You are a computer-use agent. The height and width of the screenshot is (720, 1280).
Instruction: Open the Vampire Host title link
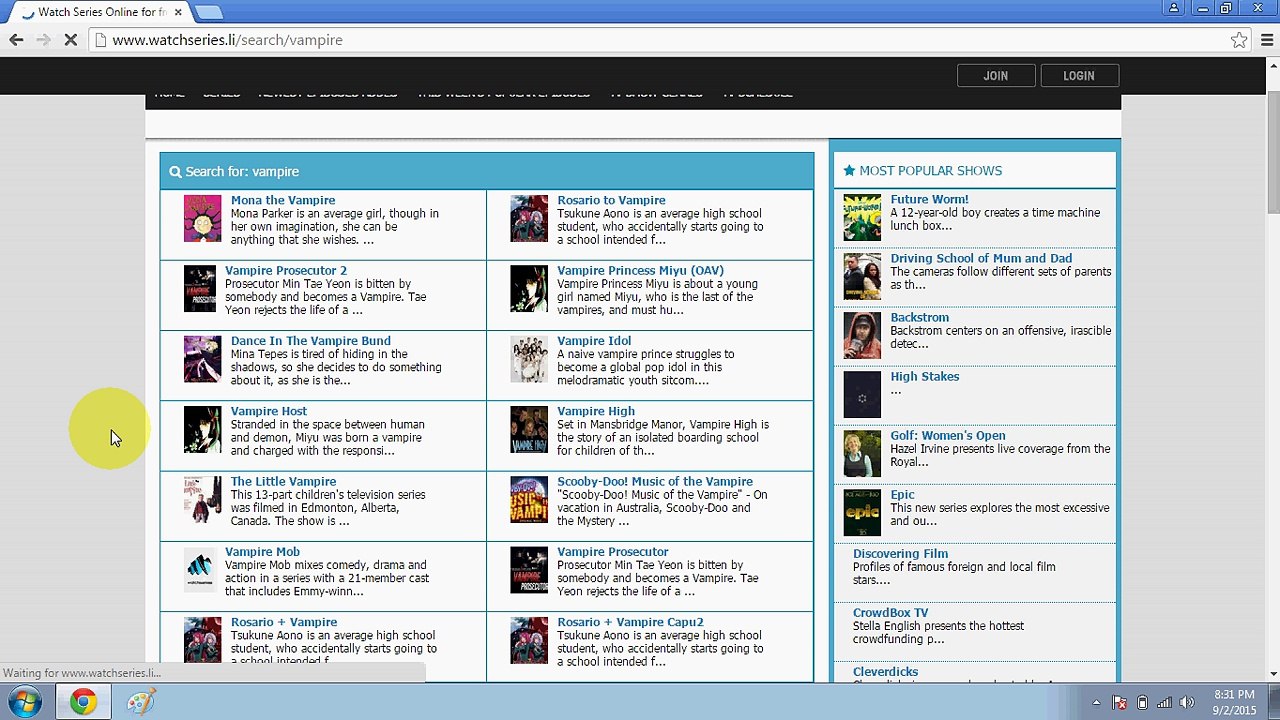coord(269,411)
